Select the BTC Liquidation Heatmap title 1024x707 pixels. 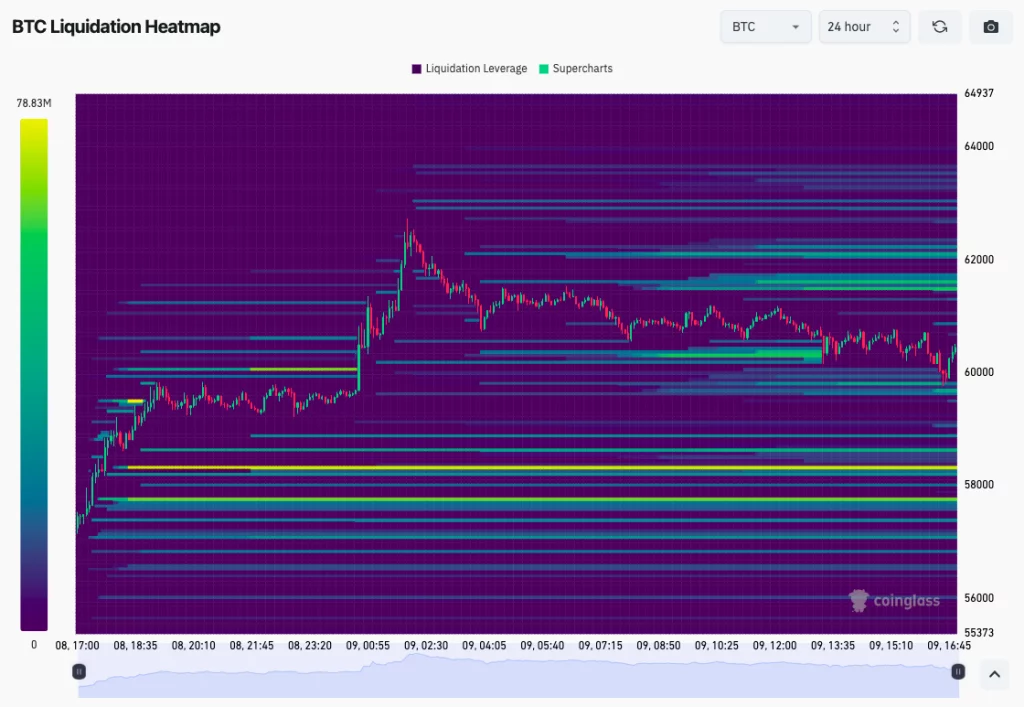tap(116, 27)
